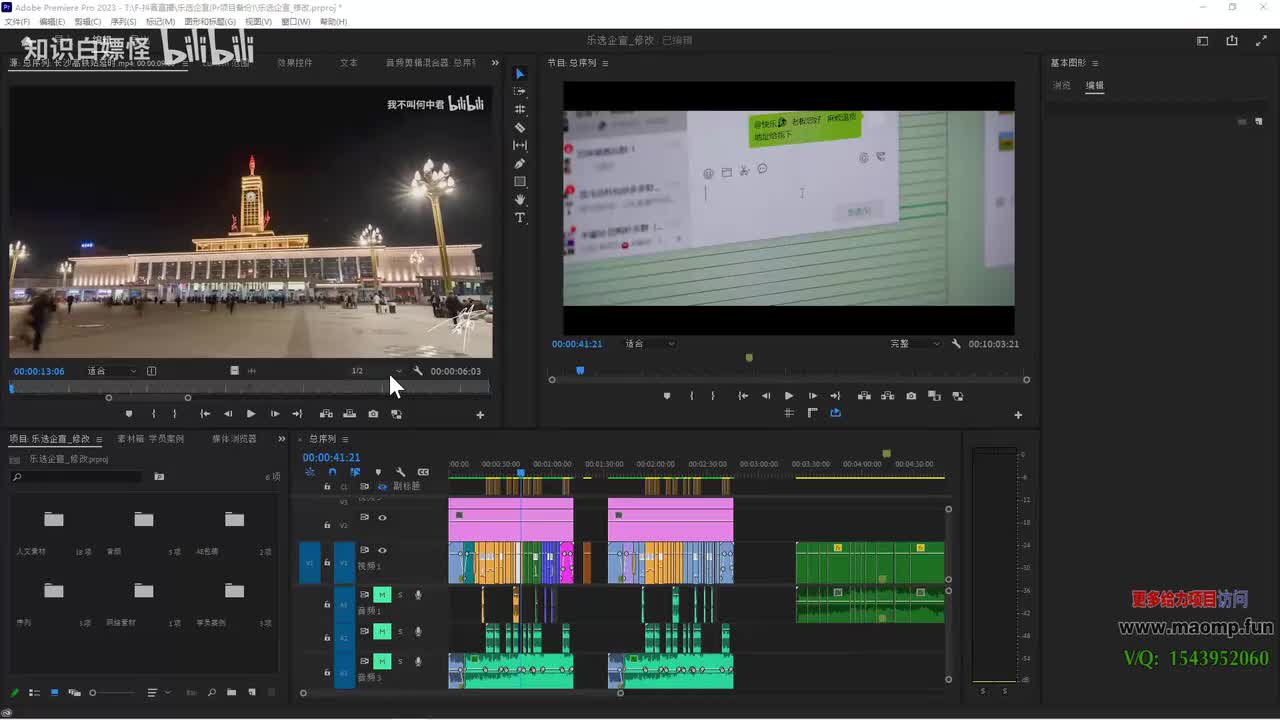
Task: Click Quick Export icon at top right
Action: 1232,41
